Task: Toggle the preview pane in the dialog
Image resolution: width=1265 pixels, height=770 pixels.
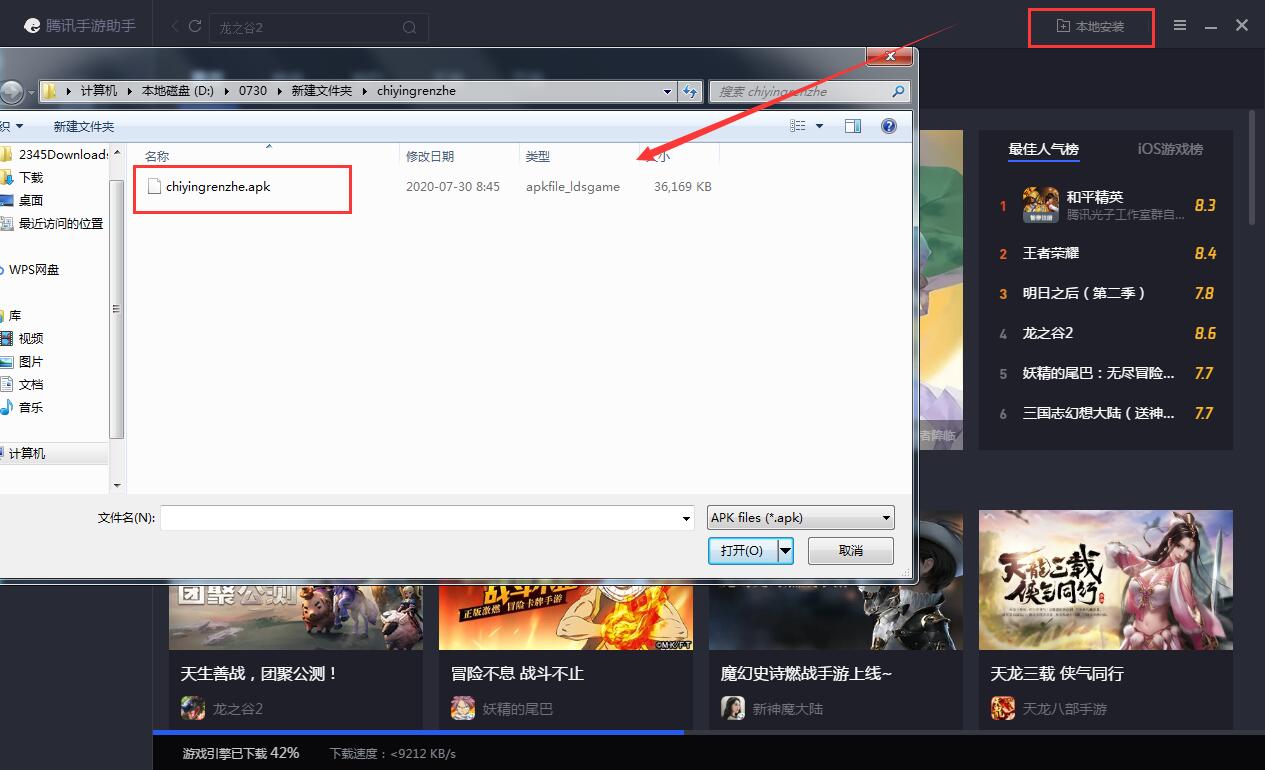Action: click(853, 126)
